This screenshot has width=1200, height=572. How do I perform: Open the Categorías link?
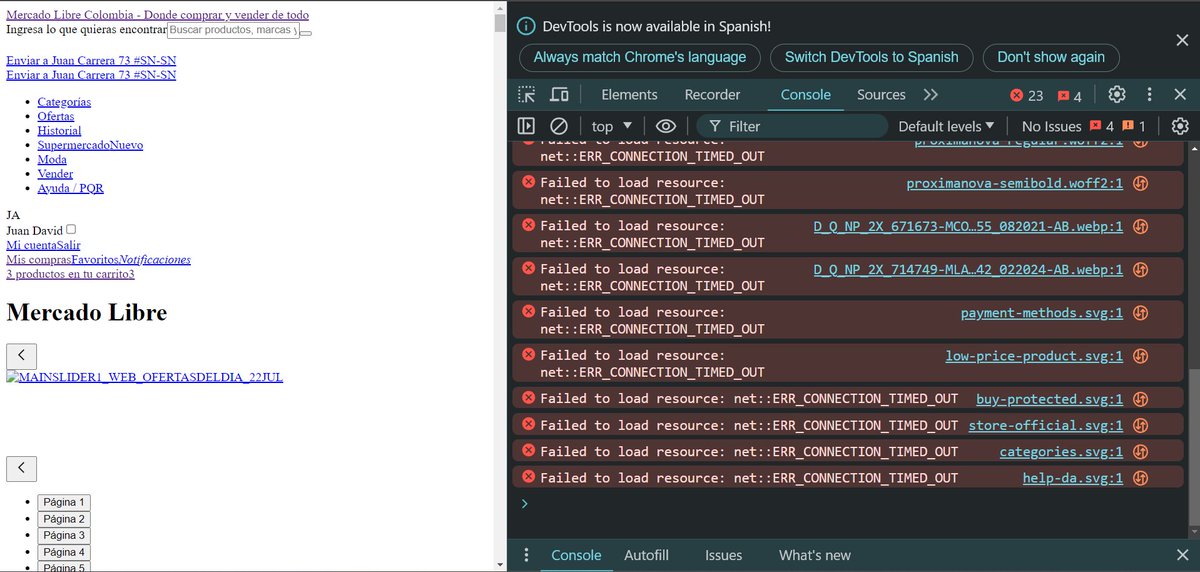click(64, 102)
